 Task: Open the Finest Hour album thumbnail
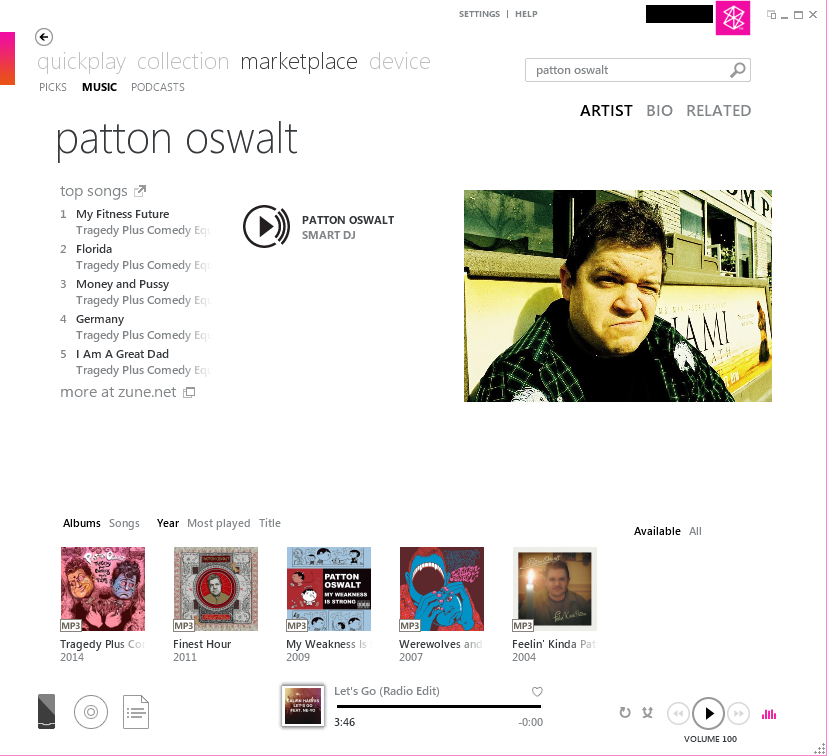(216, 589)
